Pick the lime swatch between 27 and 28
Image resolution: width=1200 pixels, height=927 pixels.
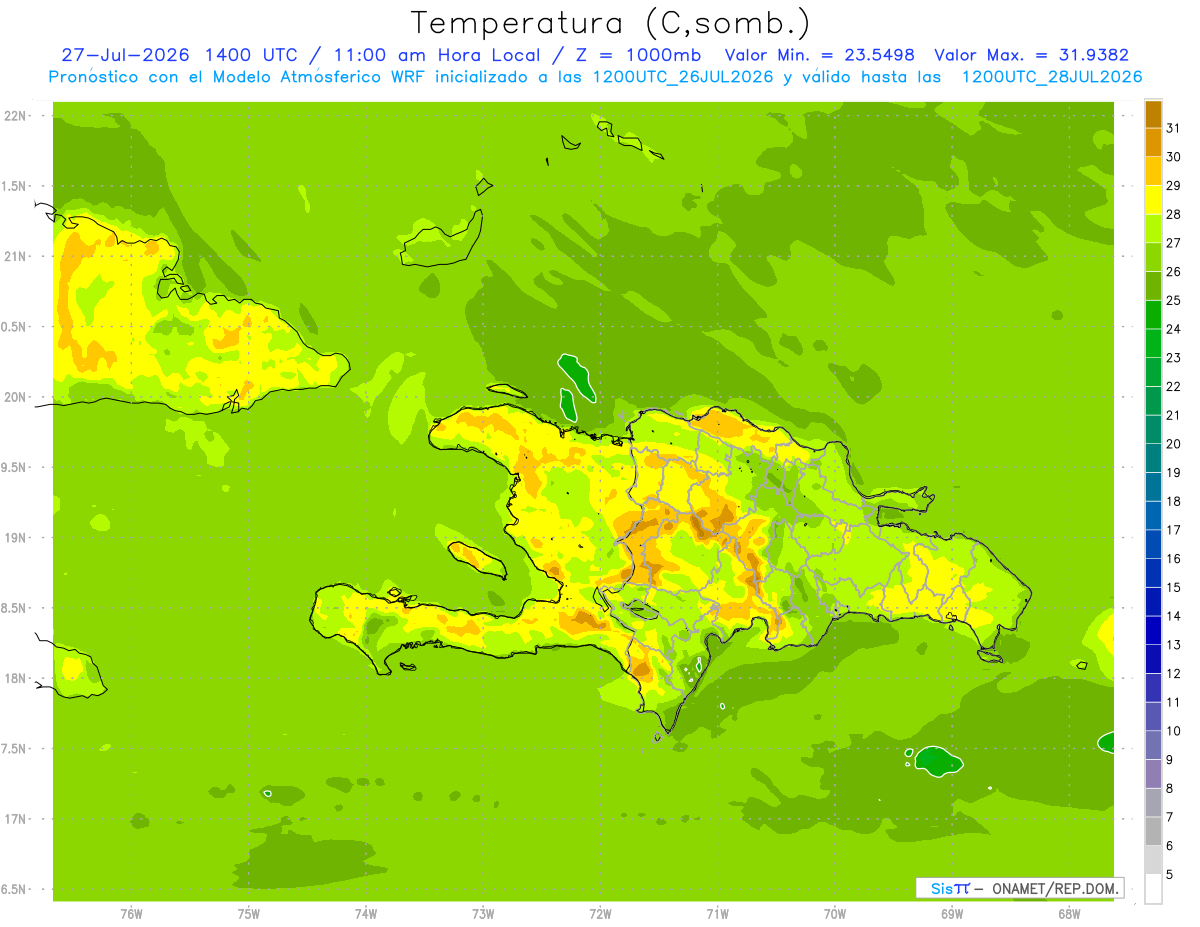[1153, 228]
